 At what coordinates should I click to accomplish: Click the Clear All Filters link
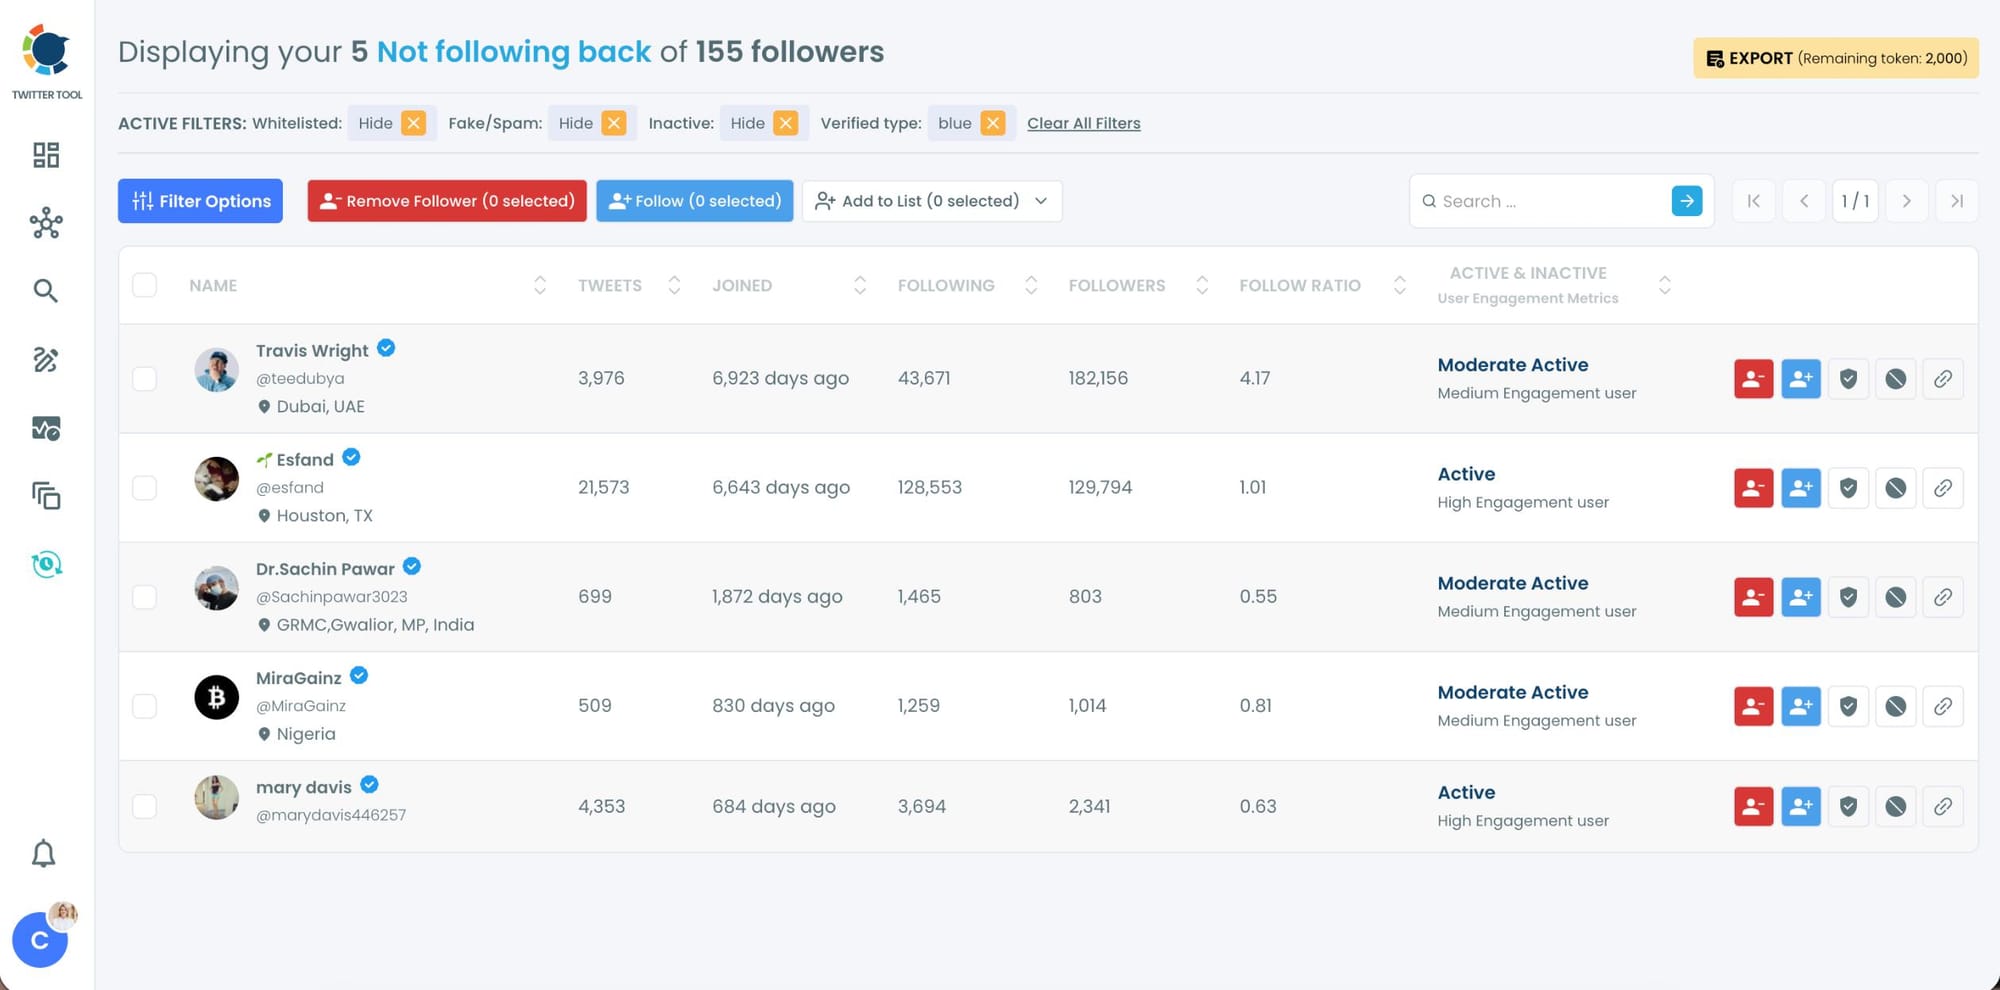(1083, 123)
